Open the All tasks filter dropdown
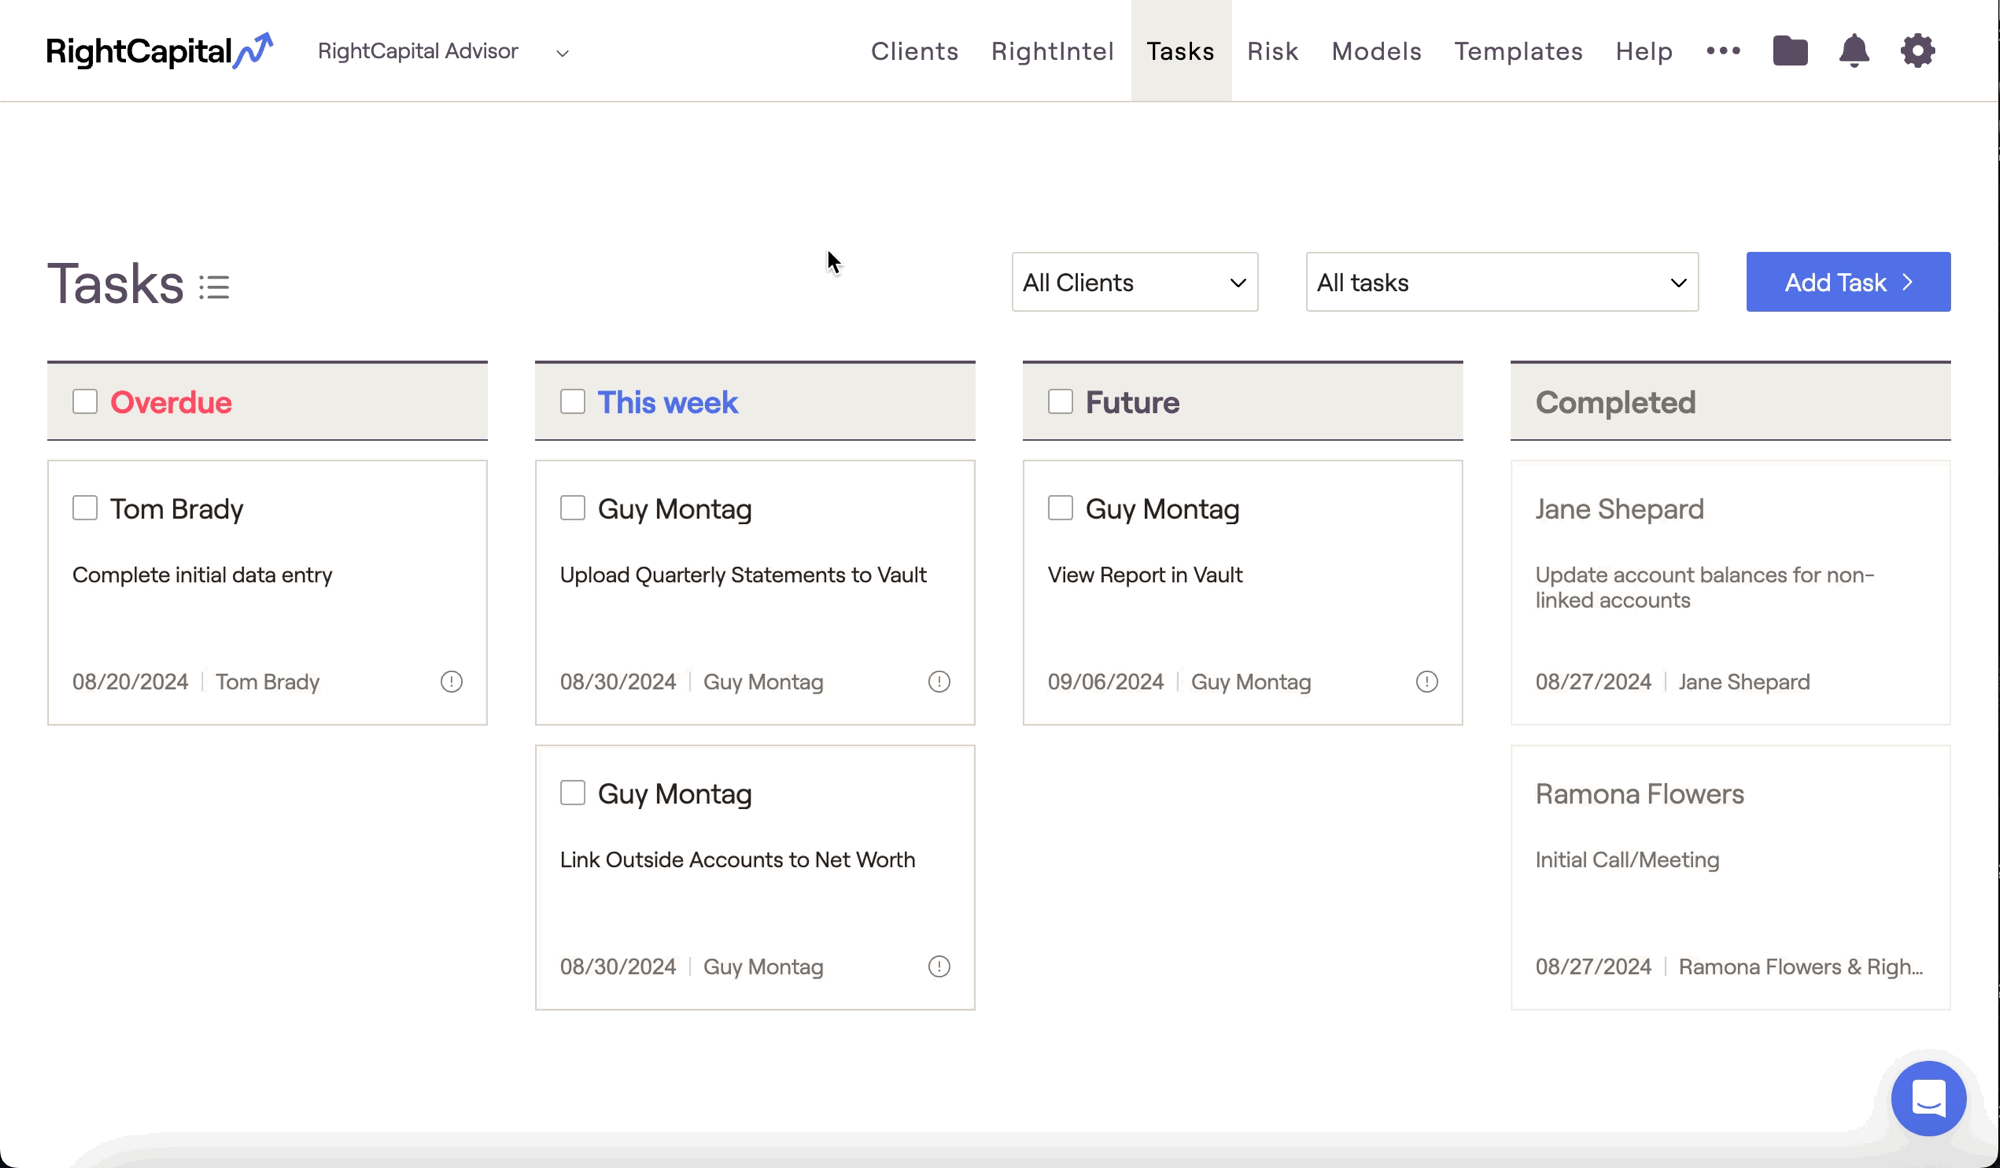The height and width of the screenshot is (1168, 2000). tap(1501, 282)
